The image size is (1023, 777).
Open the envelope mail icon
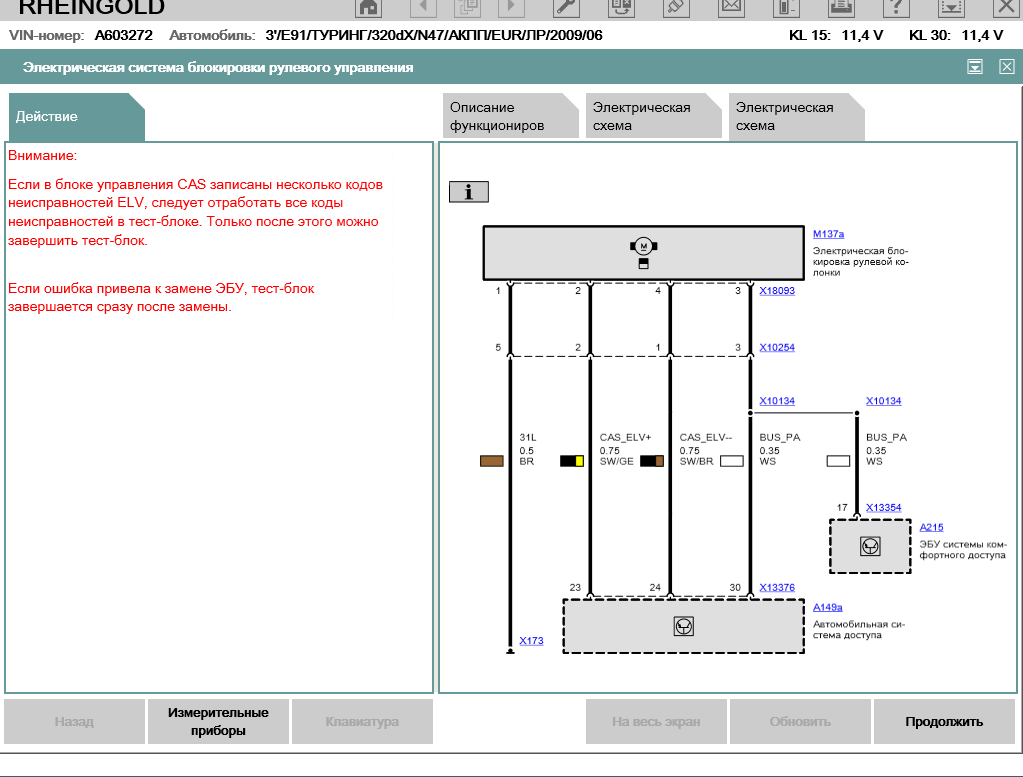tap(731, 7)
